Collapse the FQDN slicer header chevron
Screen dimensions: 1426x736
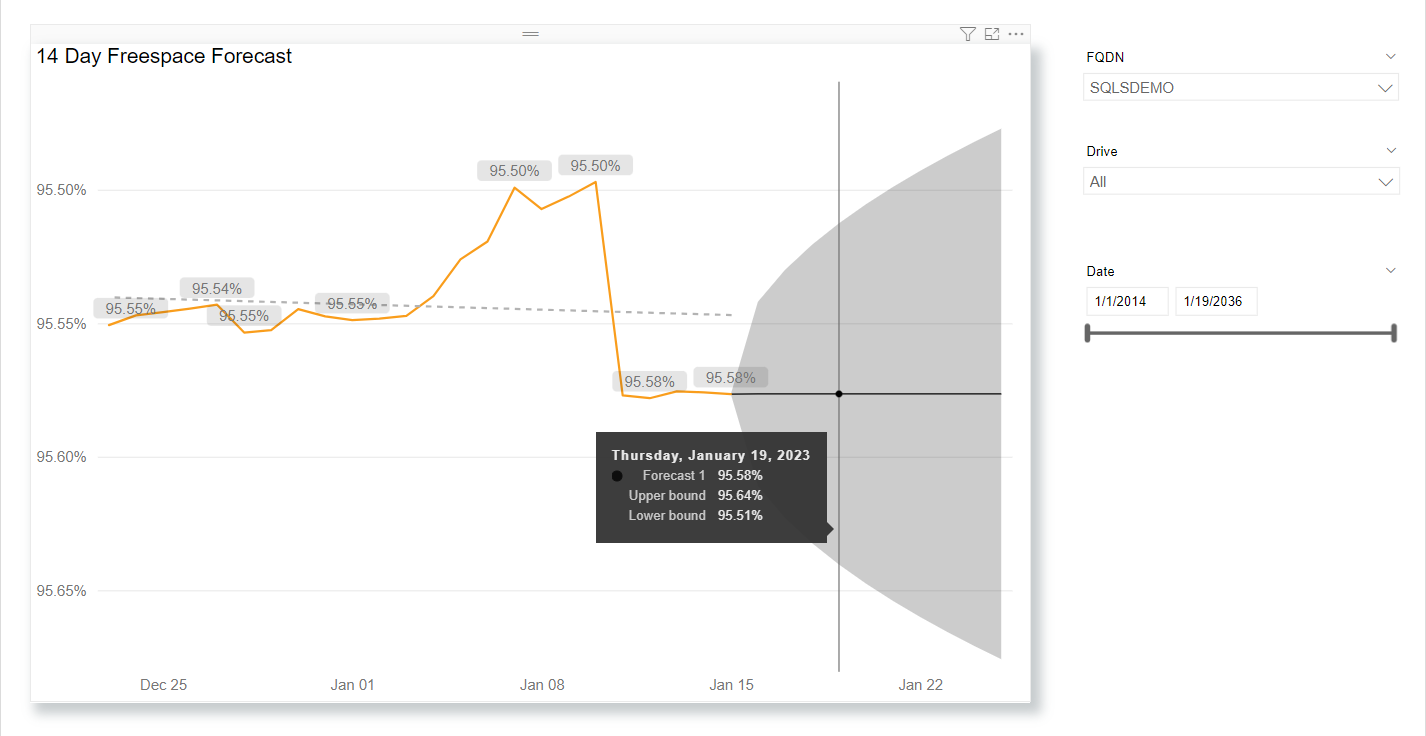pos(1390,57)
